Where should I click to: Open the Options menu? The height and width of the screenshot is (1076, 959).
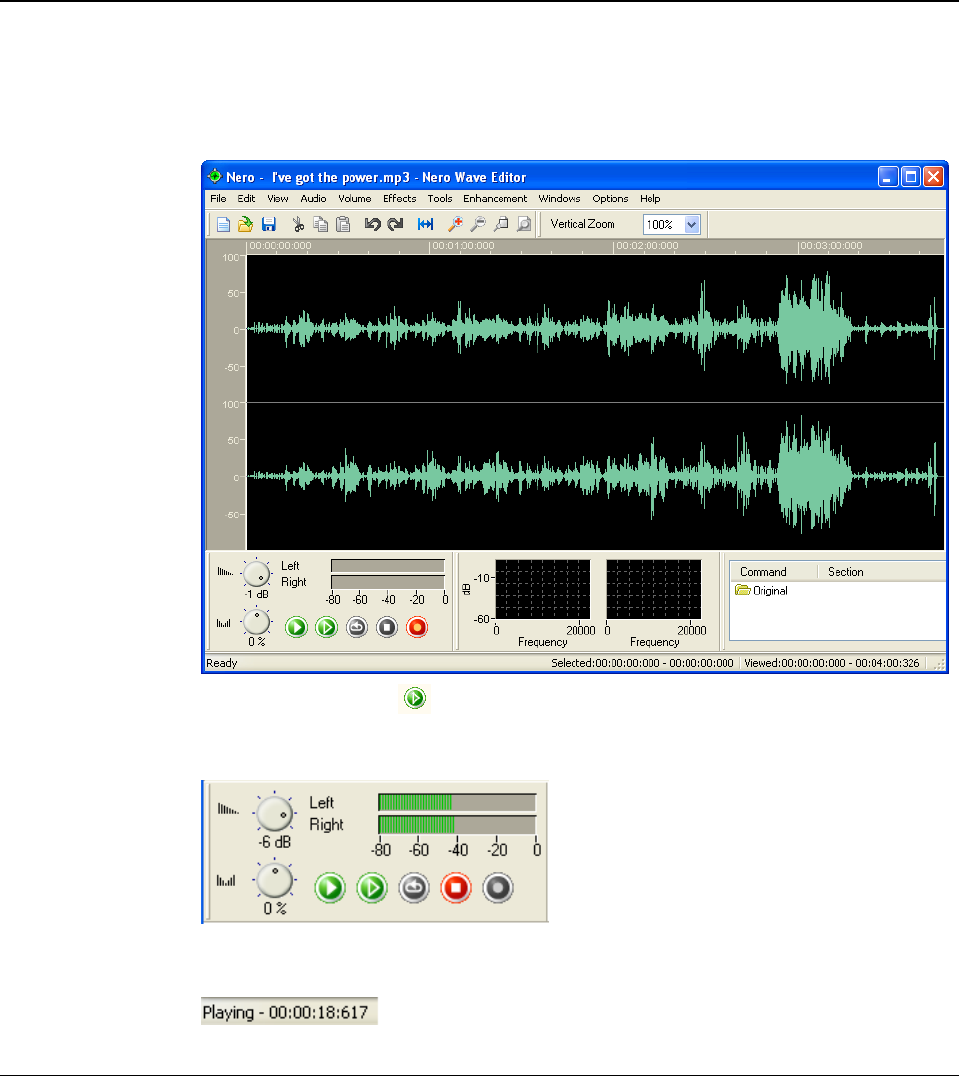611,199
